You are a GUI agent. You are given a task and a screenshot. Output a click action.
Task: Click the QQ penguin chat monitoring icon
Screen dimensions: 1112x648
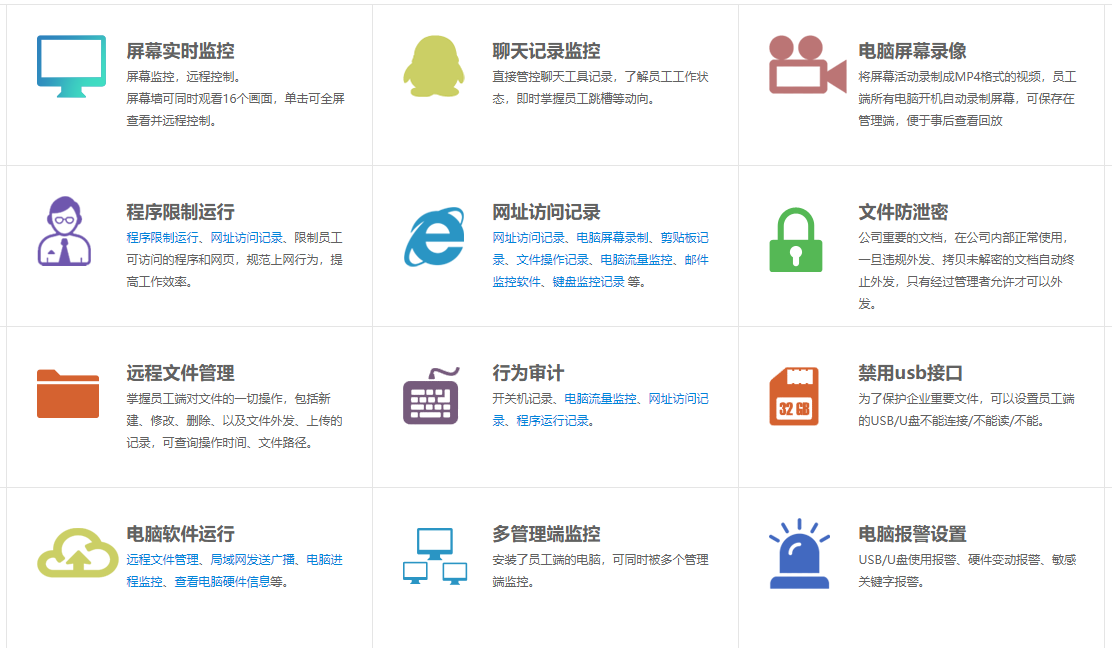pyautogui.click(x=433, y=66)
